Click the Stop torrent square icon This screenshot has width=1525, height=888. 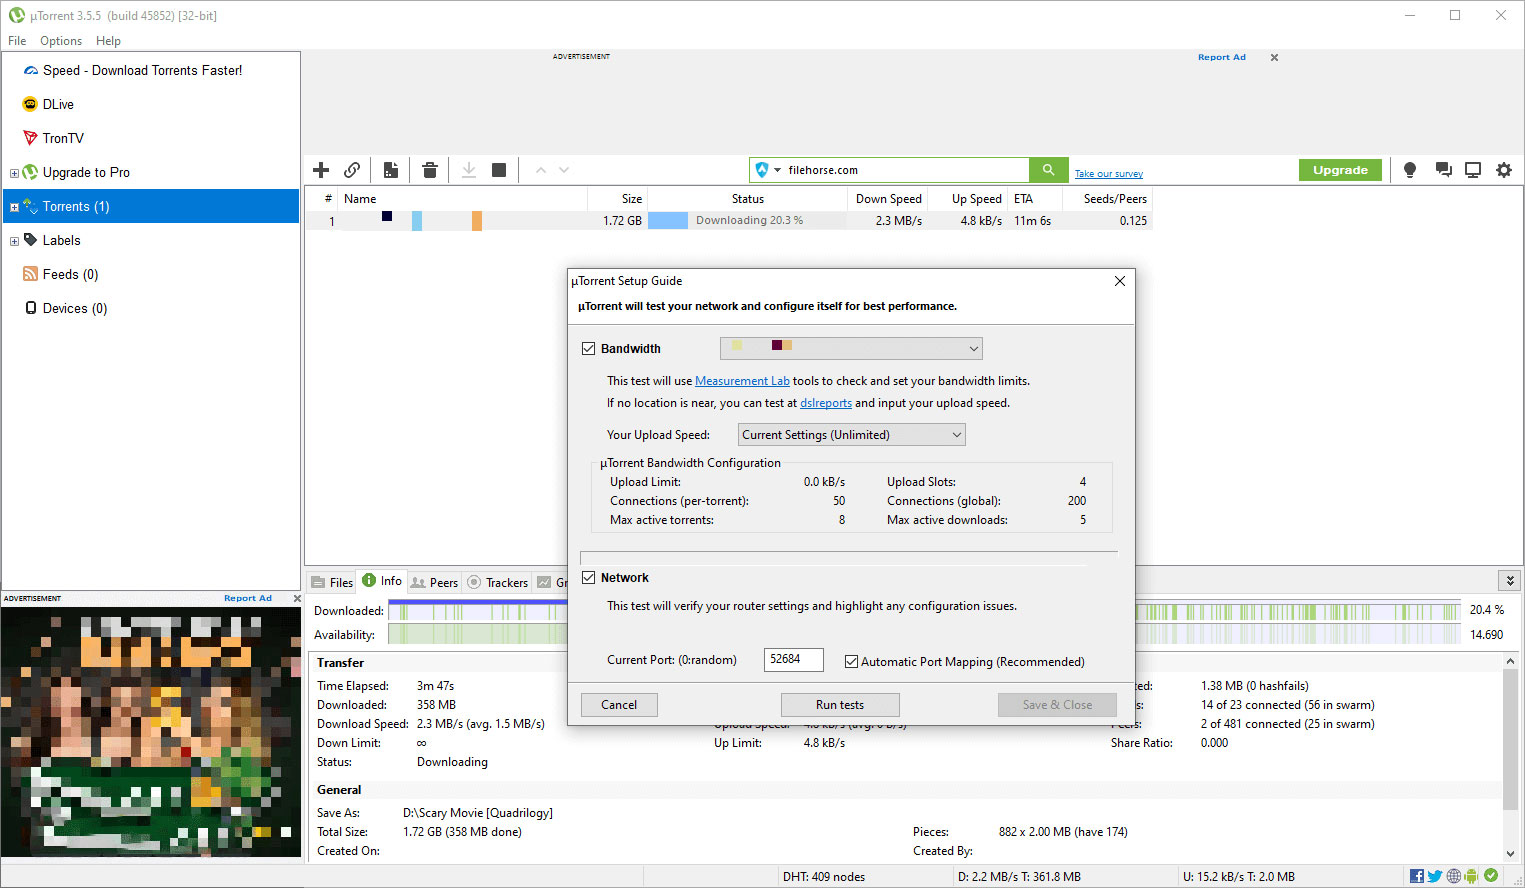point(499,170)
